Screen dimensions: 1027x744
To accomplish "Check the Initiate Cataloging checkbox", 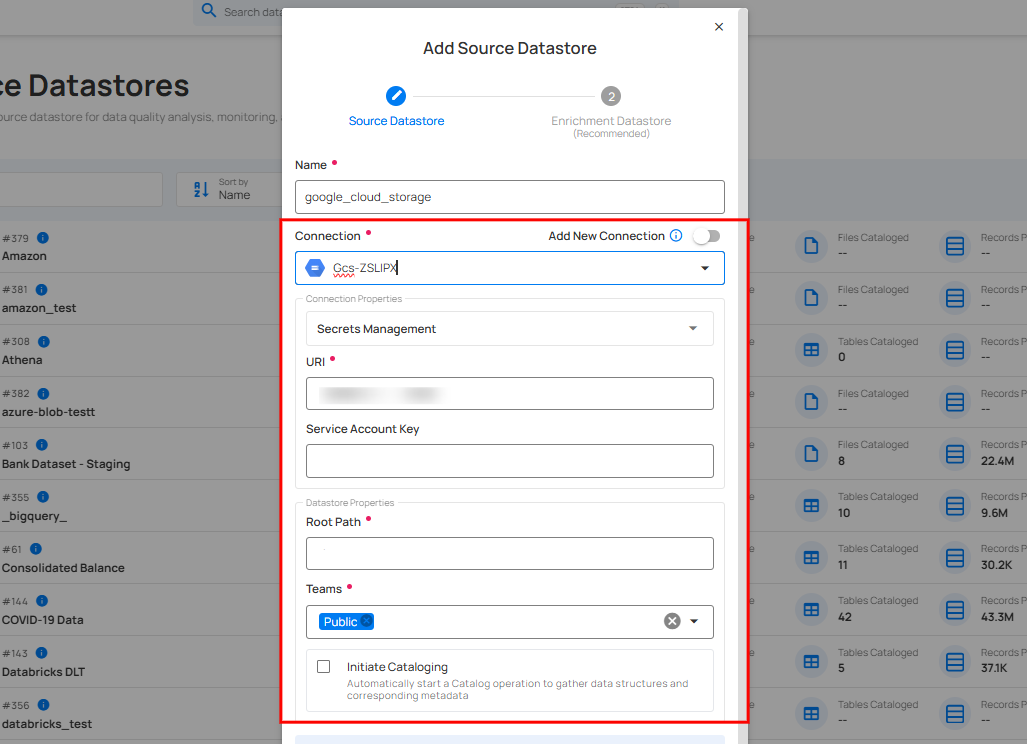I will click(323, 667).
